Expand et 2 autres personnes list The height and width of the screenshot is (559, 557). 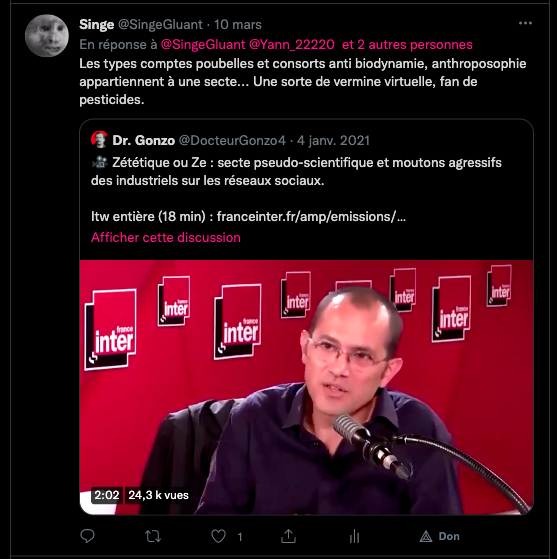pyautogui.click(x=407, y=45)
